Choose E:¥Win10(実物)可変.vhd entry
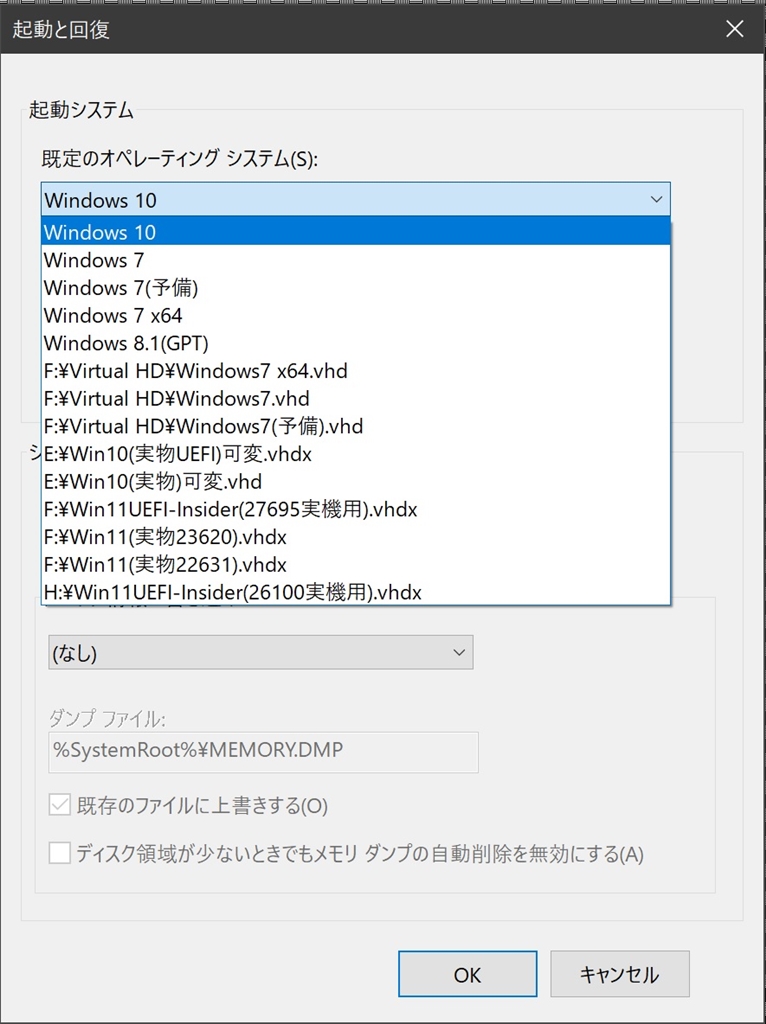This screenshot has height=1024, width=766. coord(355,482)
